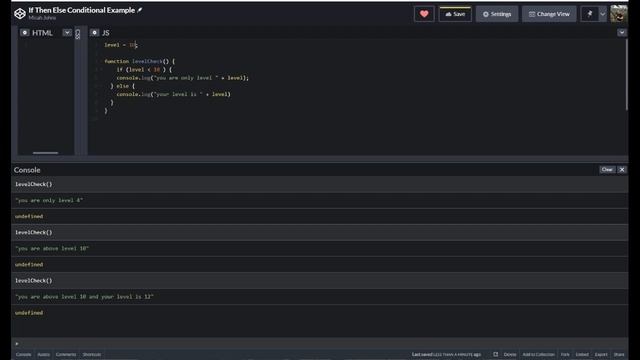Open JS editor settings gear
This screenshot has width=640, height=360.
(x=94, y=33)
